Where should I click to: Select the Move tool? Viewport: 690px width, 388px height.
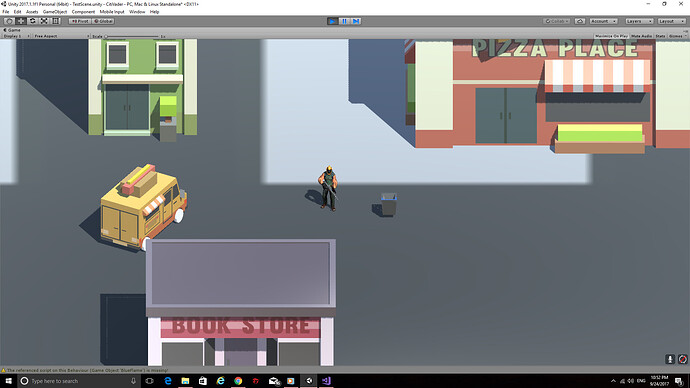coord(21,21)
